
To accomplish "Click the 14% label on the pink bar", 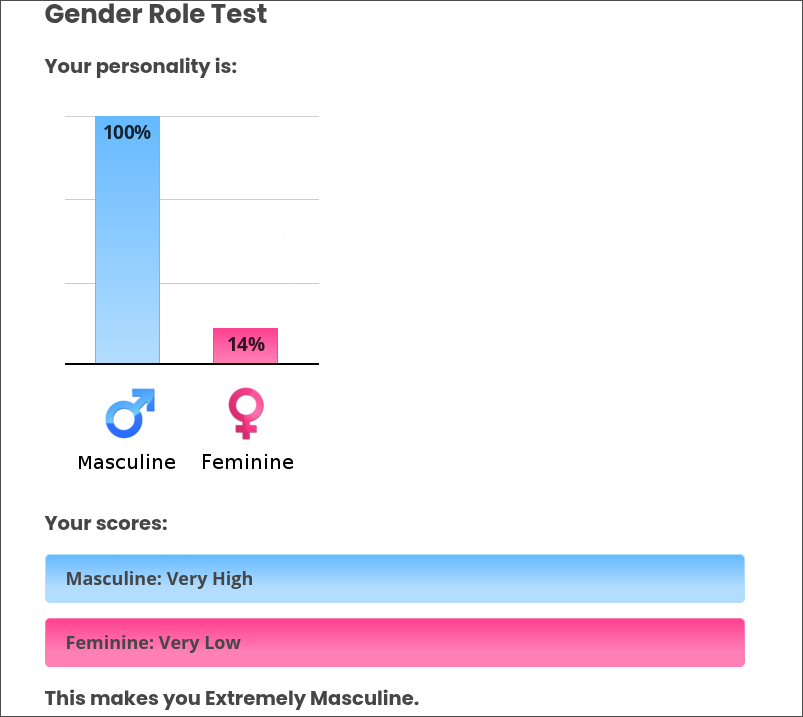I will tap(245, 345).
